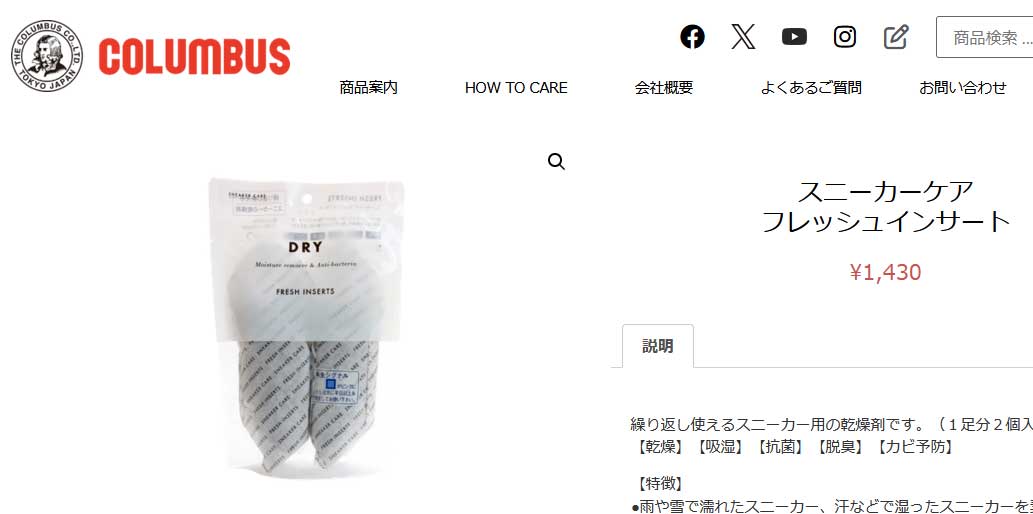The height and width of the screenshot is (514, 1033).
Task: Open the X (Twitter) icon link
Action: [x=743, y=37]
